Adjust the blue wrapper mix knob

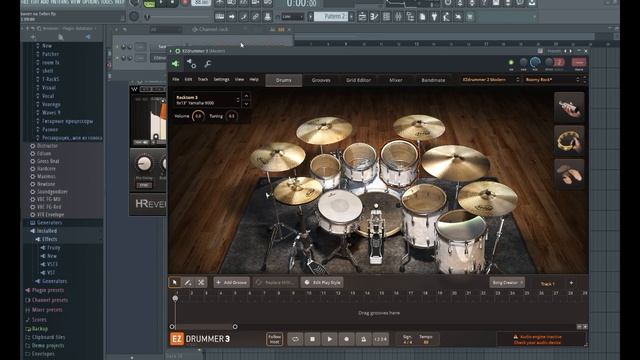pos(535,62)
